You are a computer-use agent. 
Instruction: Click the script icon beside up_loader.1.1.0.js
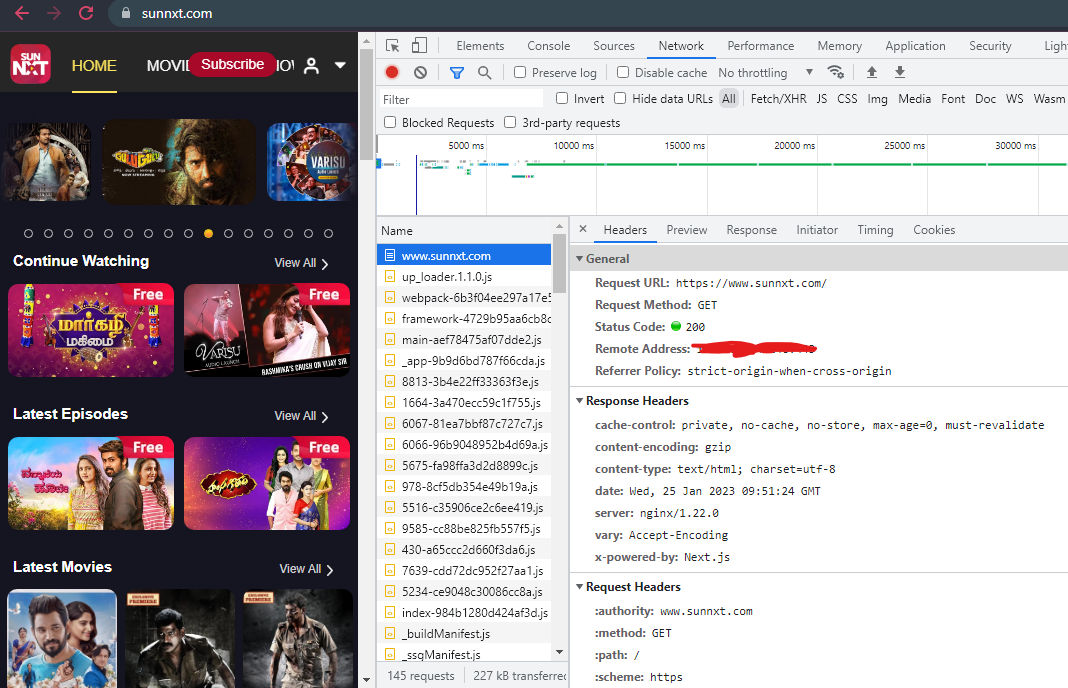coord(390,277)
